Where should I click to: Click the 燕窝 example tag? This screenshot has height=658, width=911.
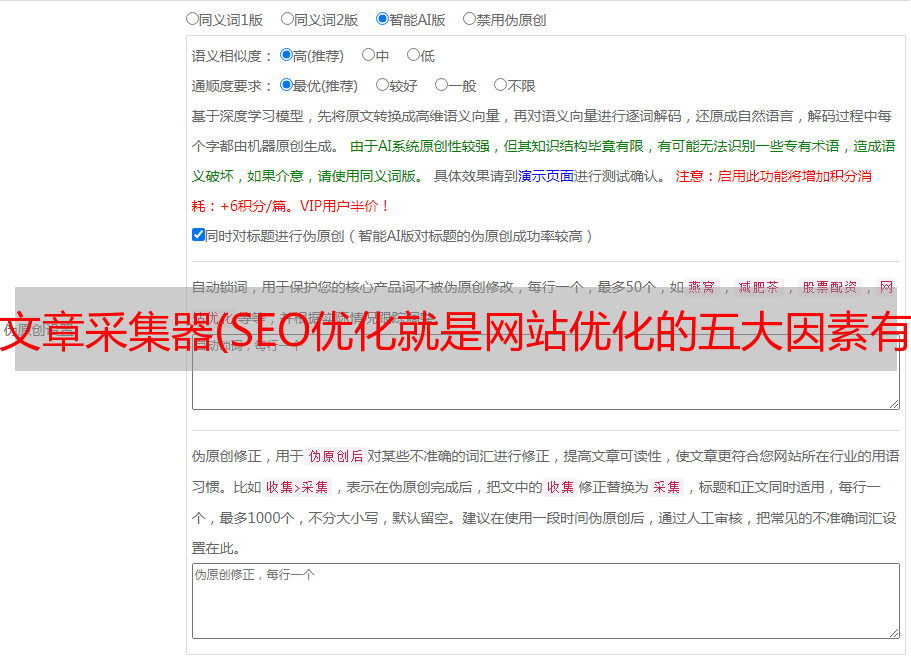coord(701,287)
